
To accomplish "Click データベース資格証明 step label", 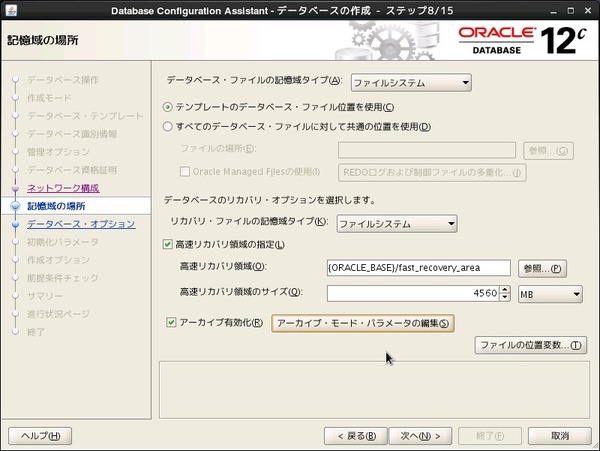I will (x=72, y=170).
